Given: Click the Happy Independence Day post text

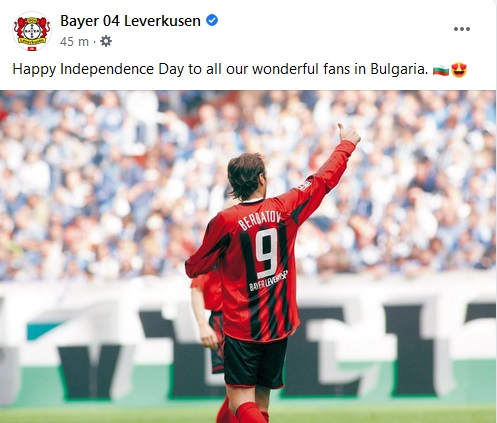Looking at the screenshot, I should click(220, 69).
